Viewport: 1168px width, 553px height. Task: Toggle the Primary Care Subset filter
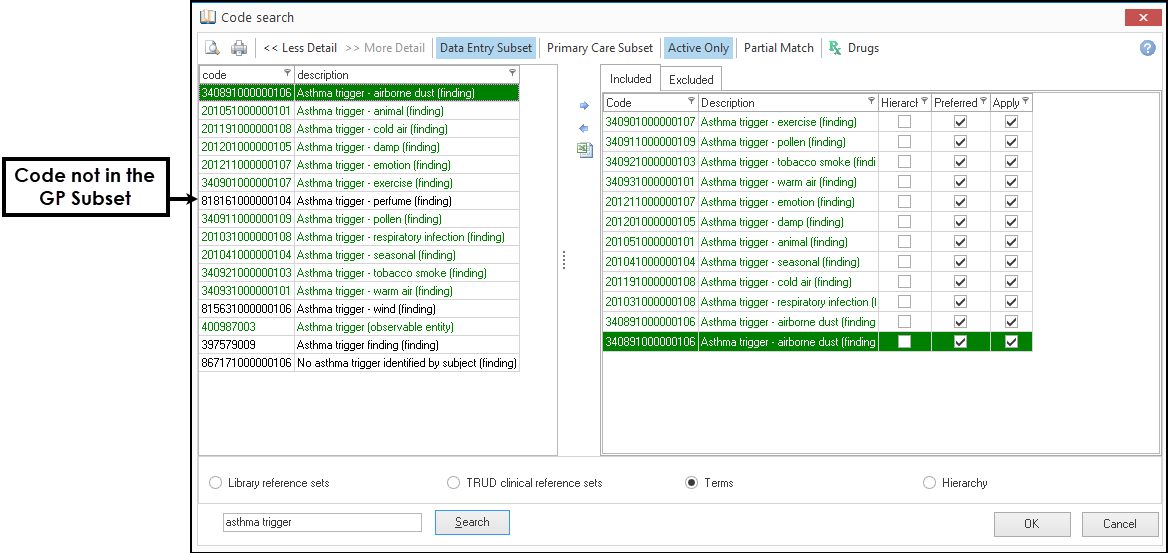[600, 48]
